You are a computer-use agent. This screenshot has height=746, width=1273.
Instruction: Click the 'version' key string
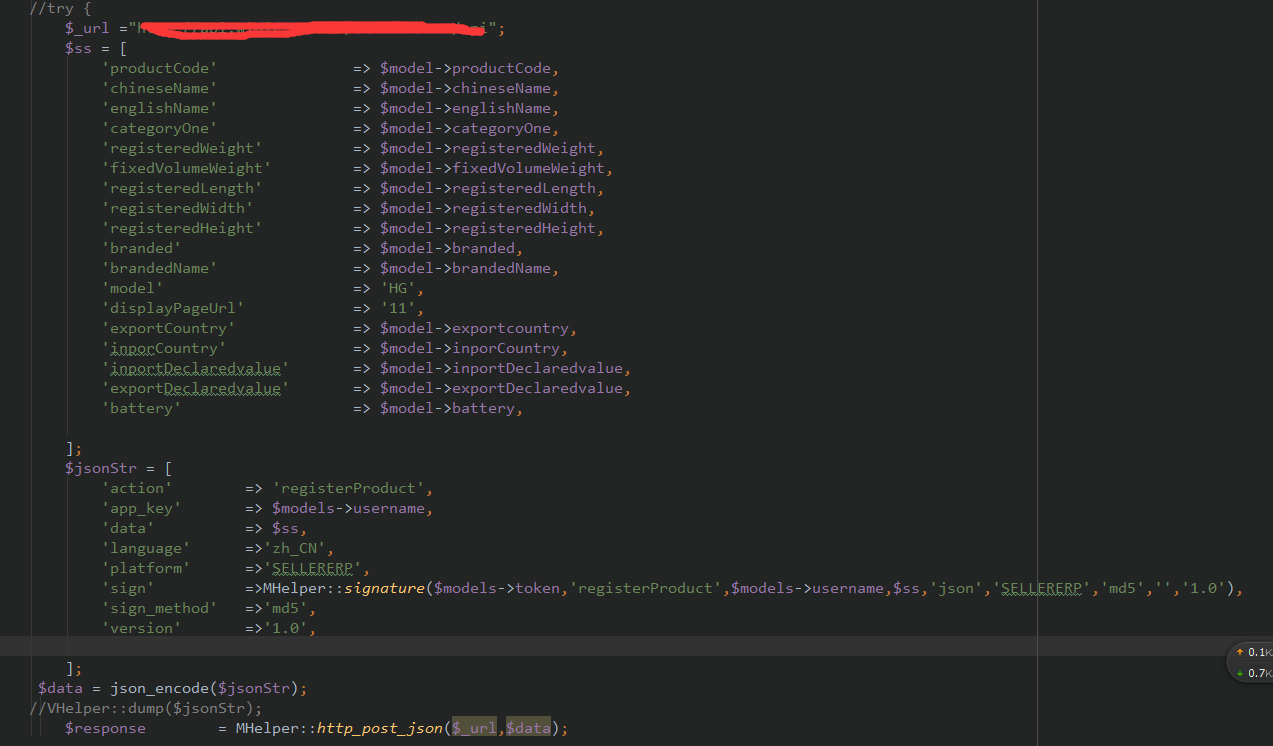coord(141,628)
